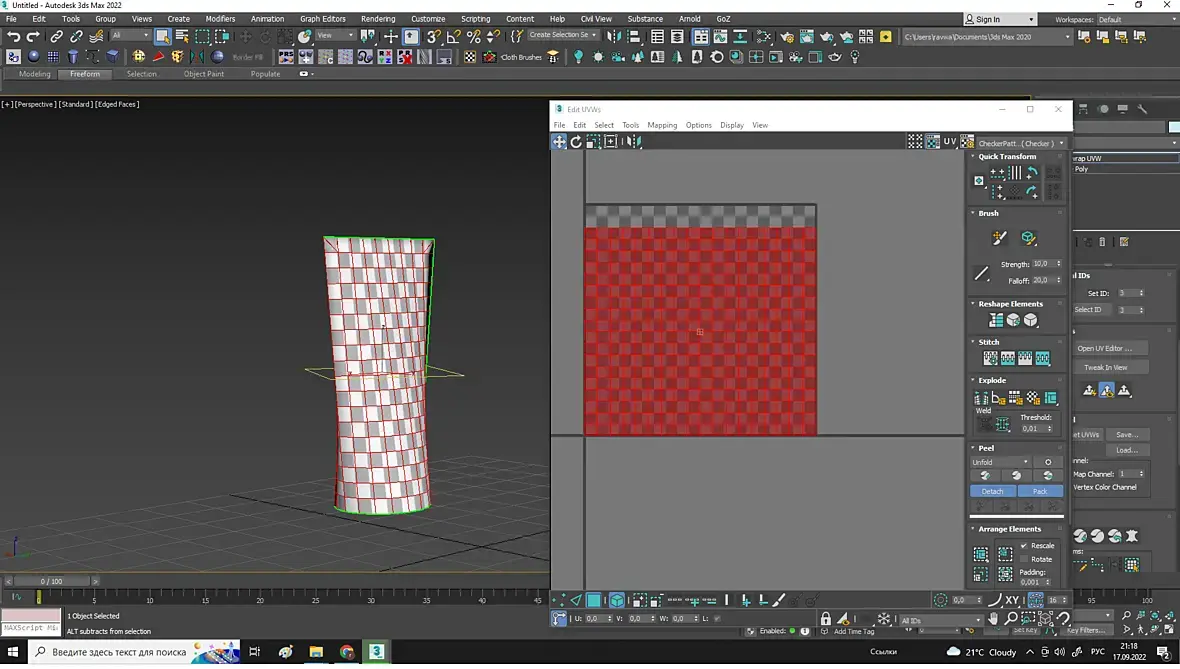Click the Paint Move brush icon
This screenshot has width=1180, height=669.
pyautogui.click(x=998, y=238)
